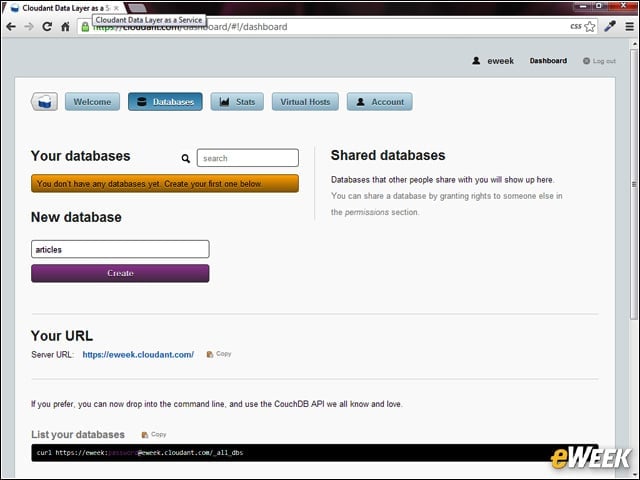Viewport: 640px width, 480px height.
Task: Maximize the browser window
Action: click(599, 6)
